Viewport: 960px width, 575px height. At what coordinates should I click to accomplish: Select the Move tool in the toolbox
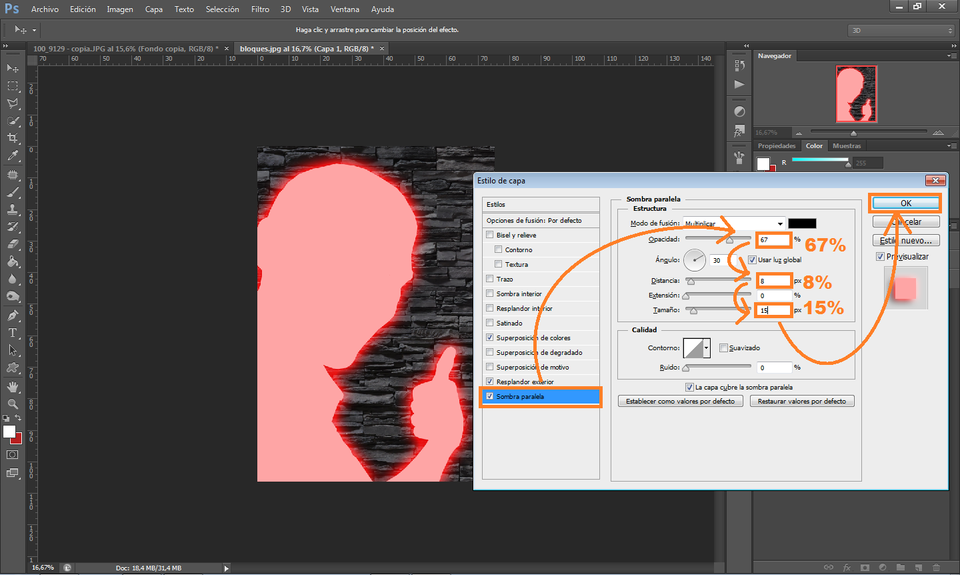click(13, 68)
